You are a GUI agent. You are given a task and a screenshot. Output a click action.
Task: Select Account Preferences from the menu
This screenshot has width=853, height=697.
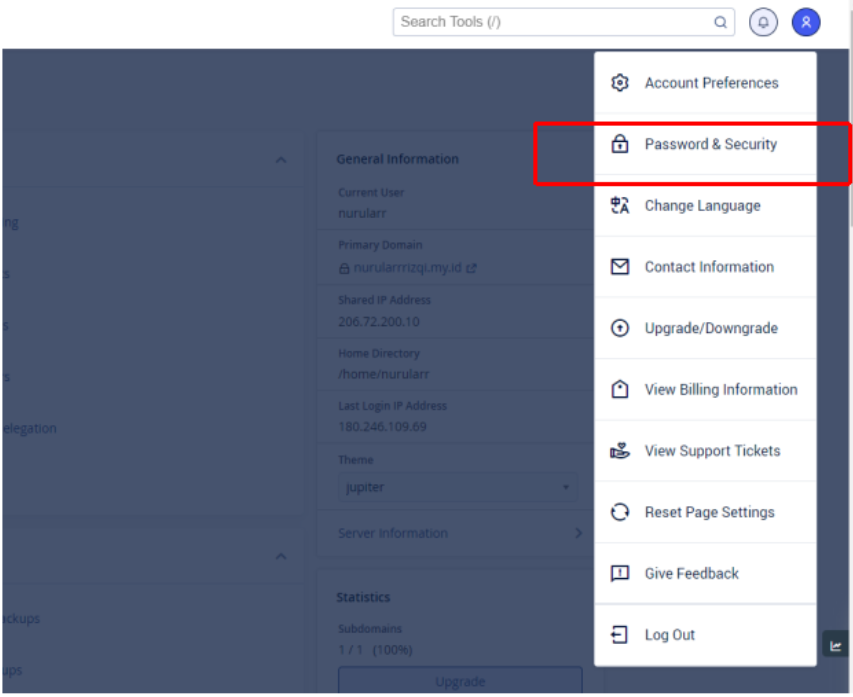pos(705,83)
